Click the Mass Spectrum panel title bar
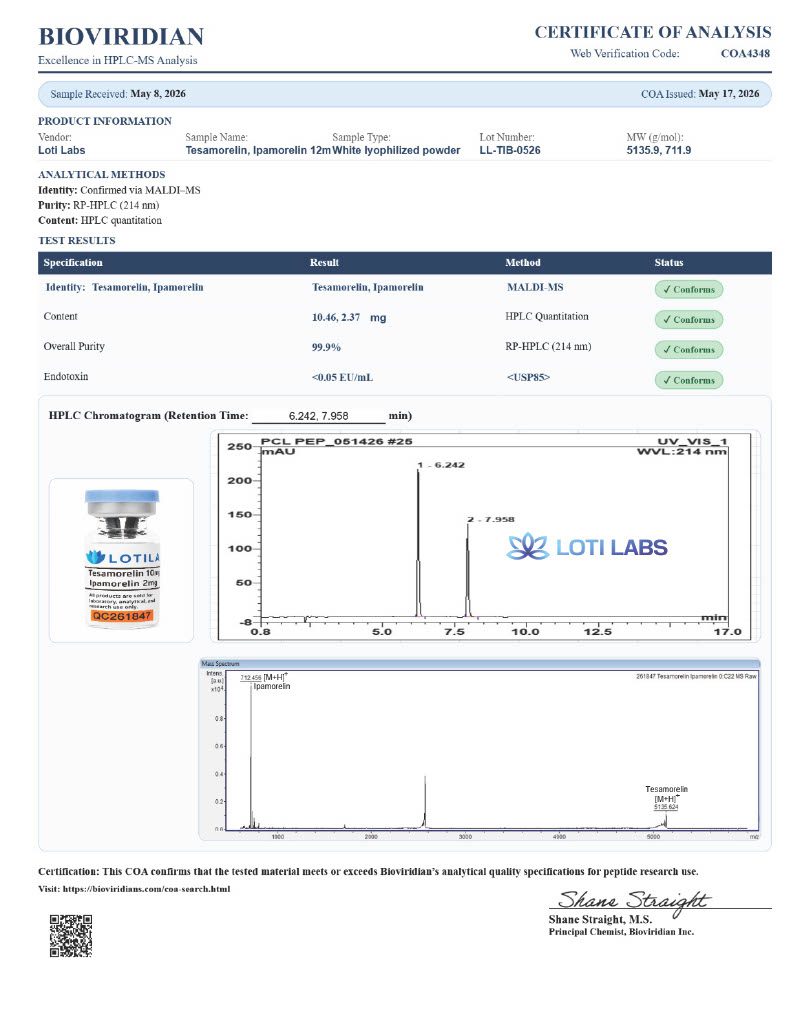Image resolution: width=791 pixels, height=1024 pixels. pos(479,663)
